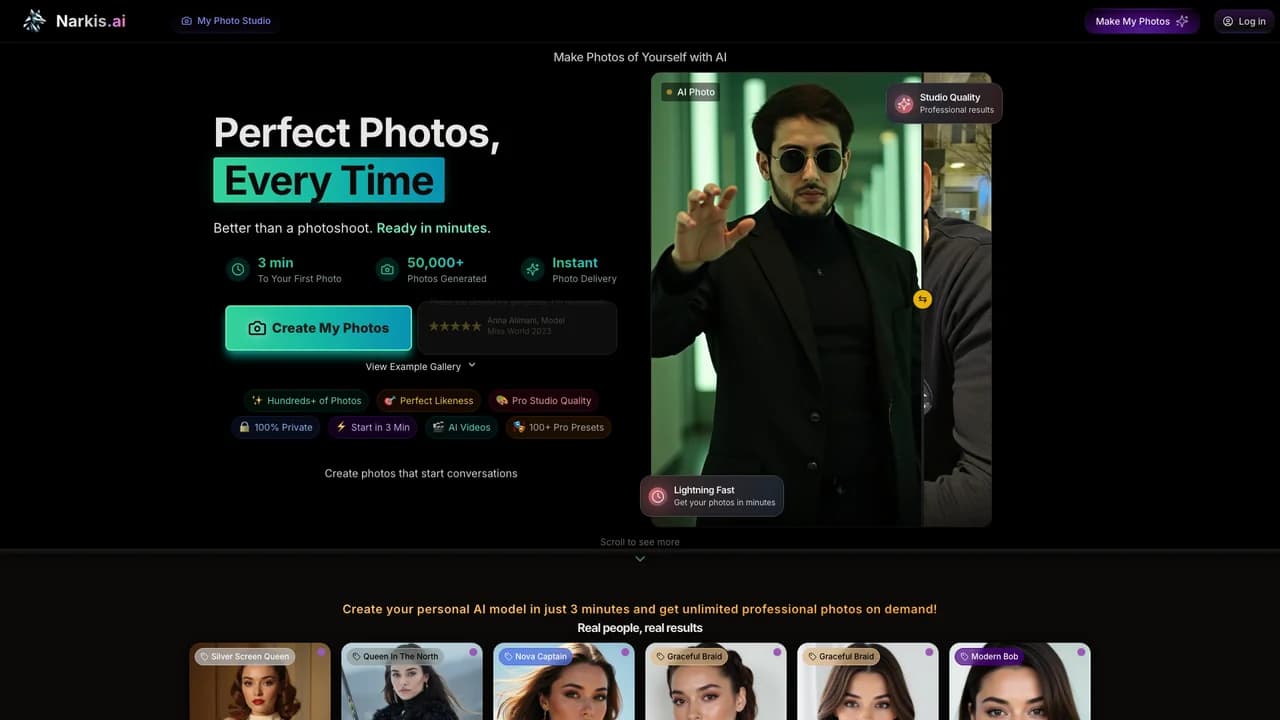Click the AI photo of the man in sunglasses

click(786, 299)
